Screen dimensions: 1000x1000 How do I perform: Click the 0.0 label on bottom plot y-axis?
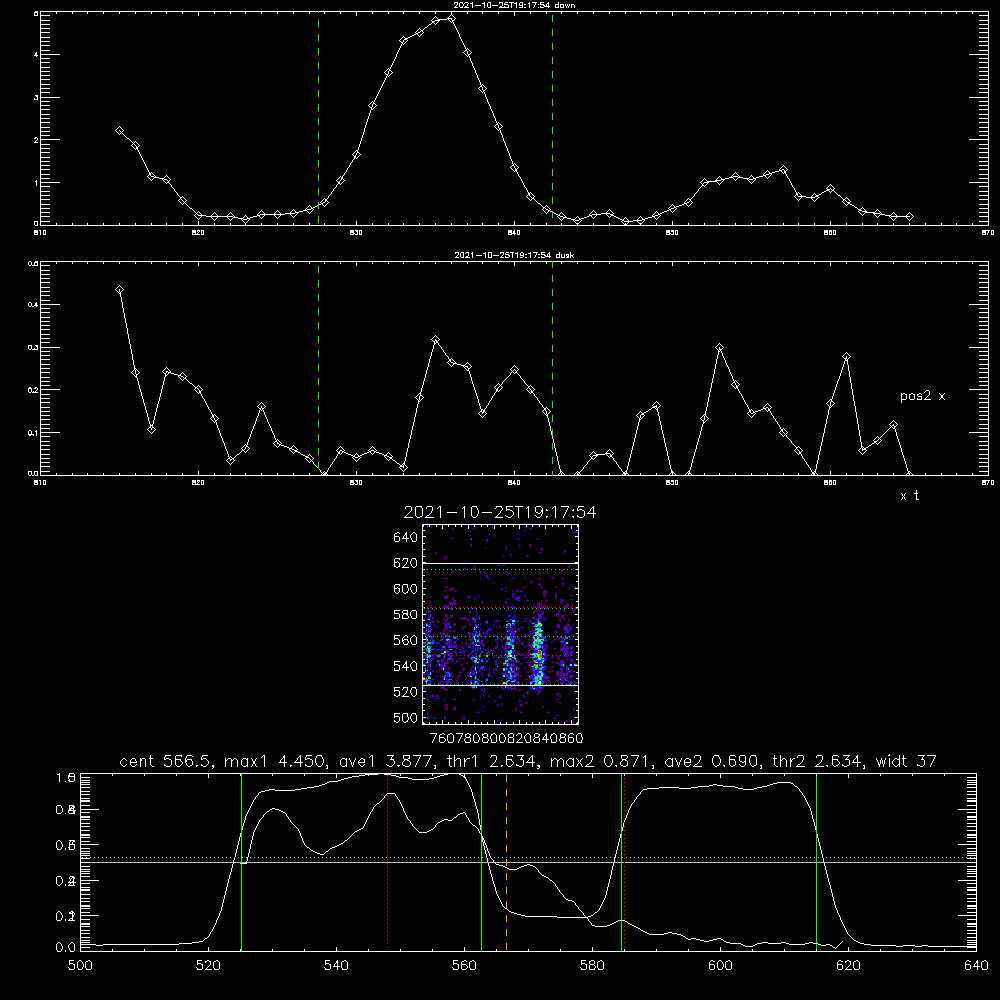tap(65, 948)
